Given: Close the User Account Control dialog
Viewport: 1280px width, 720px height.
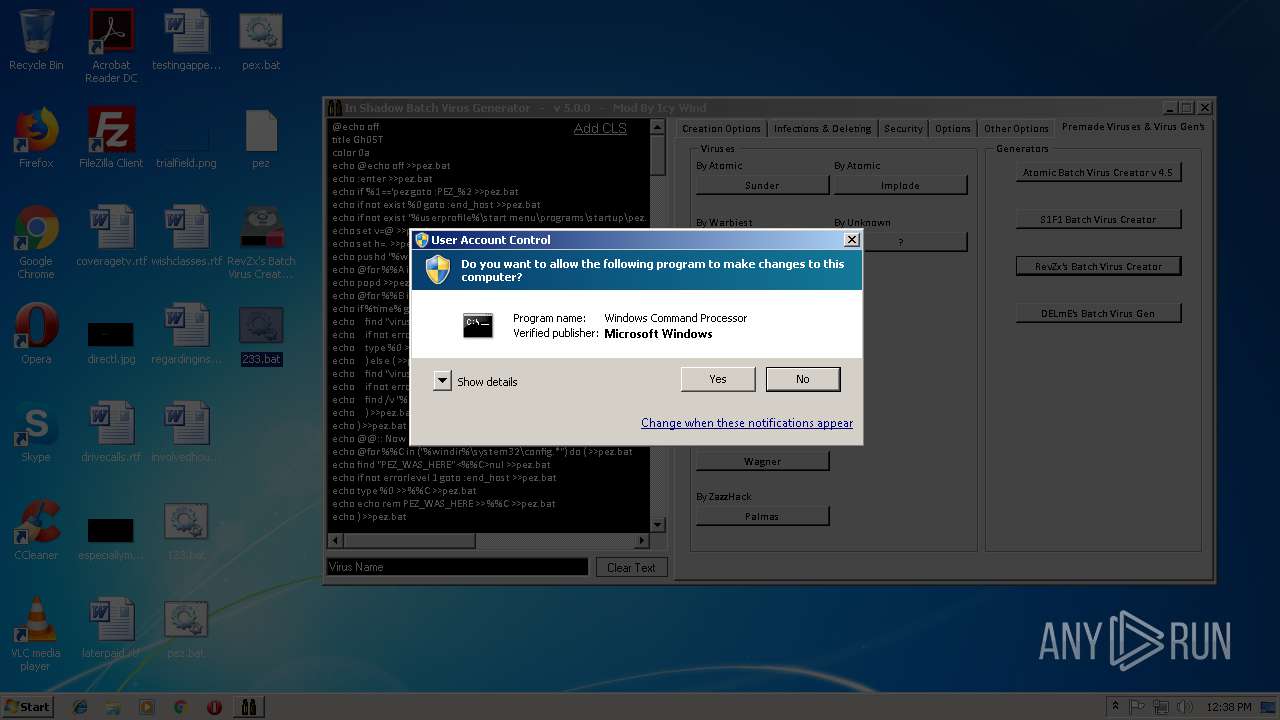Looking at the screenshot, I should (x=851, y=240).
